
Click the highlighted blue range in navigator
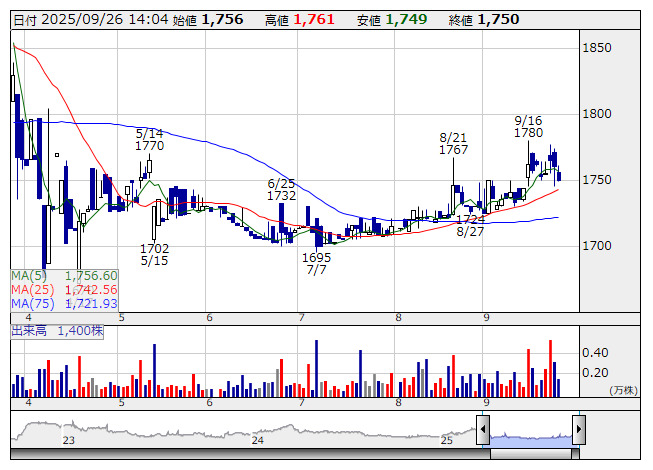click(x=531, y=440)
